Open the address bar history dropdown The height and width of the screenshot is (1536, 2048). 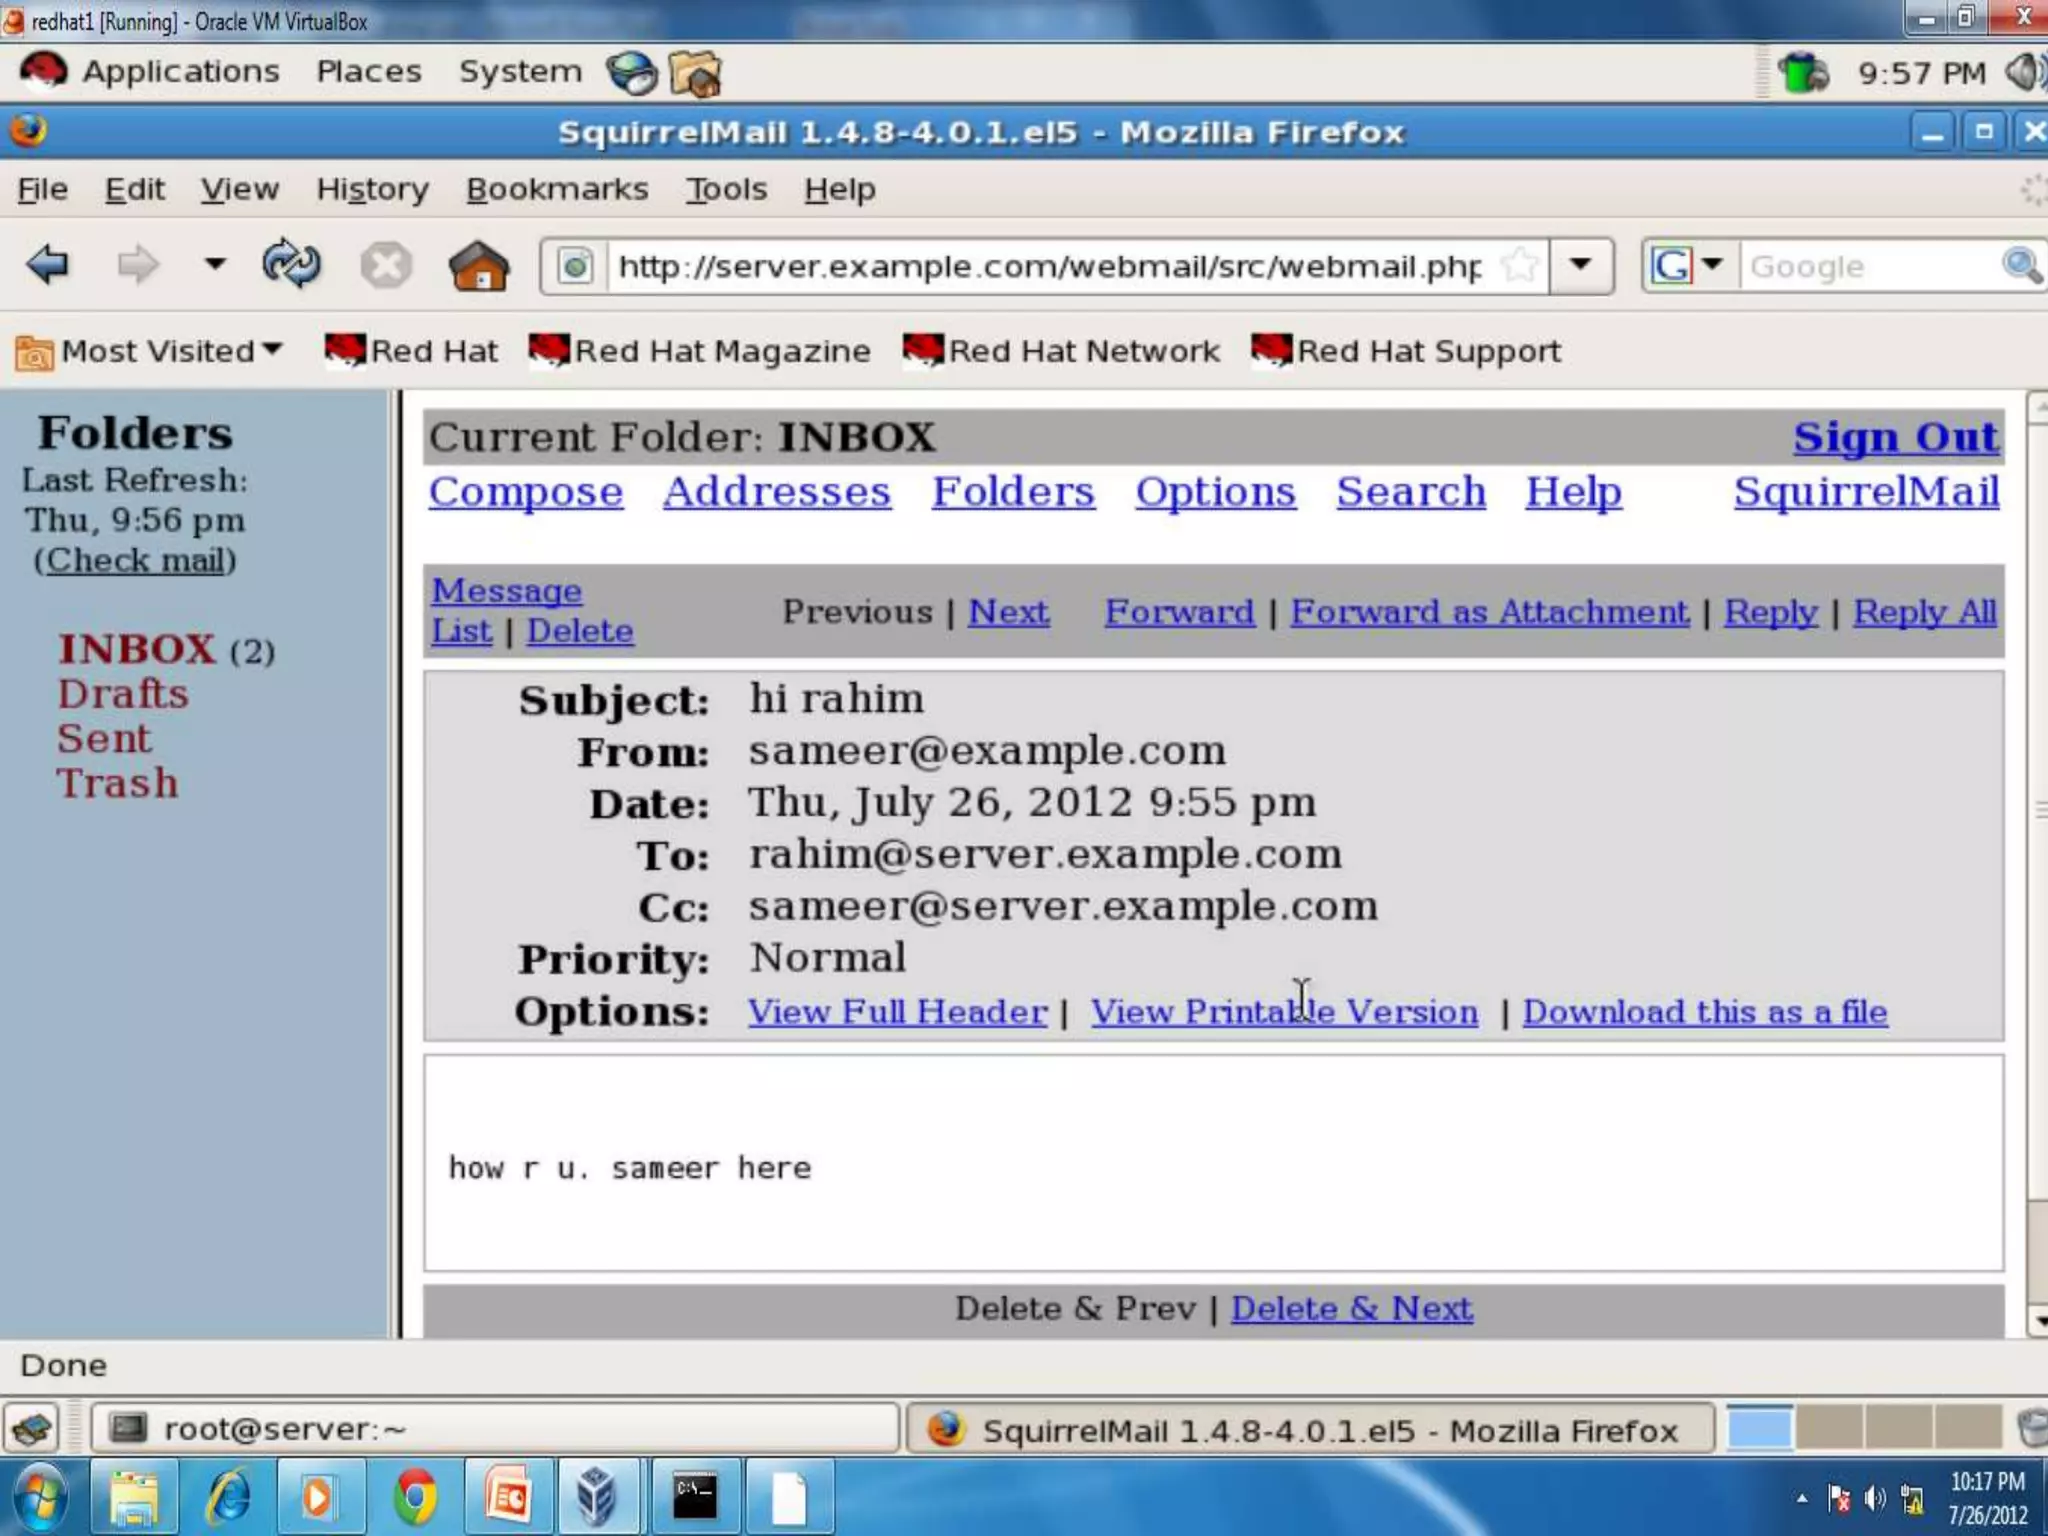point(1580,266)
